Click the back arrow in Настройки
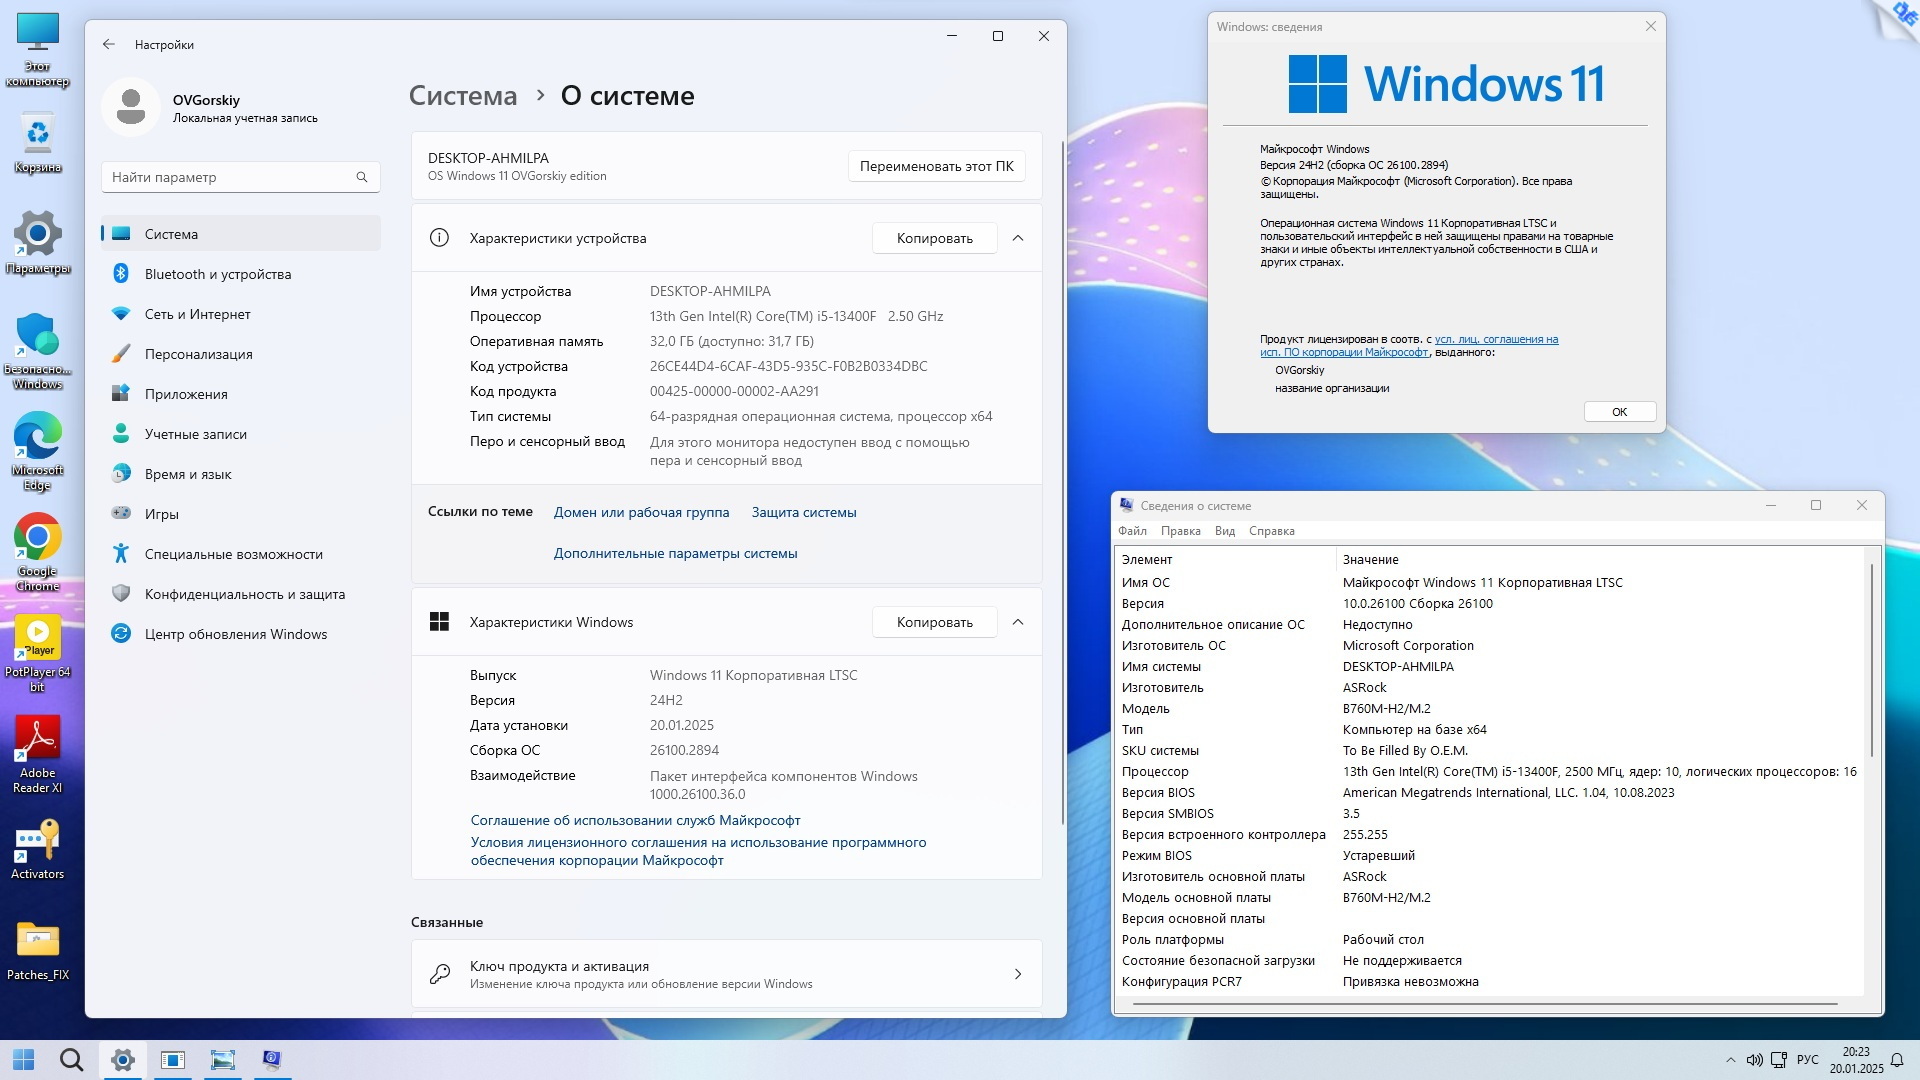 [109, 45]
